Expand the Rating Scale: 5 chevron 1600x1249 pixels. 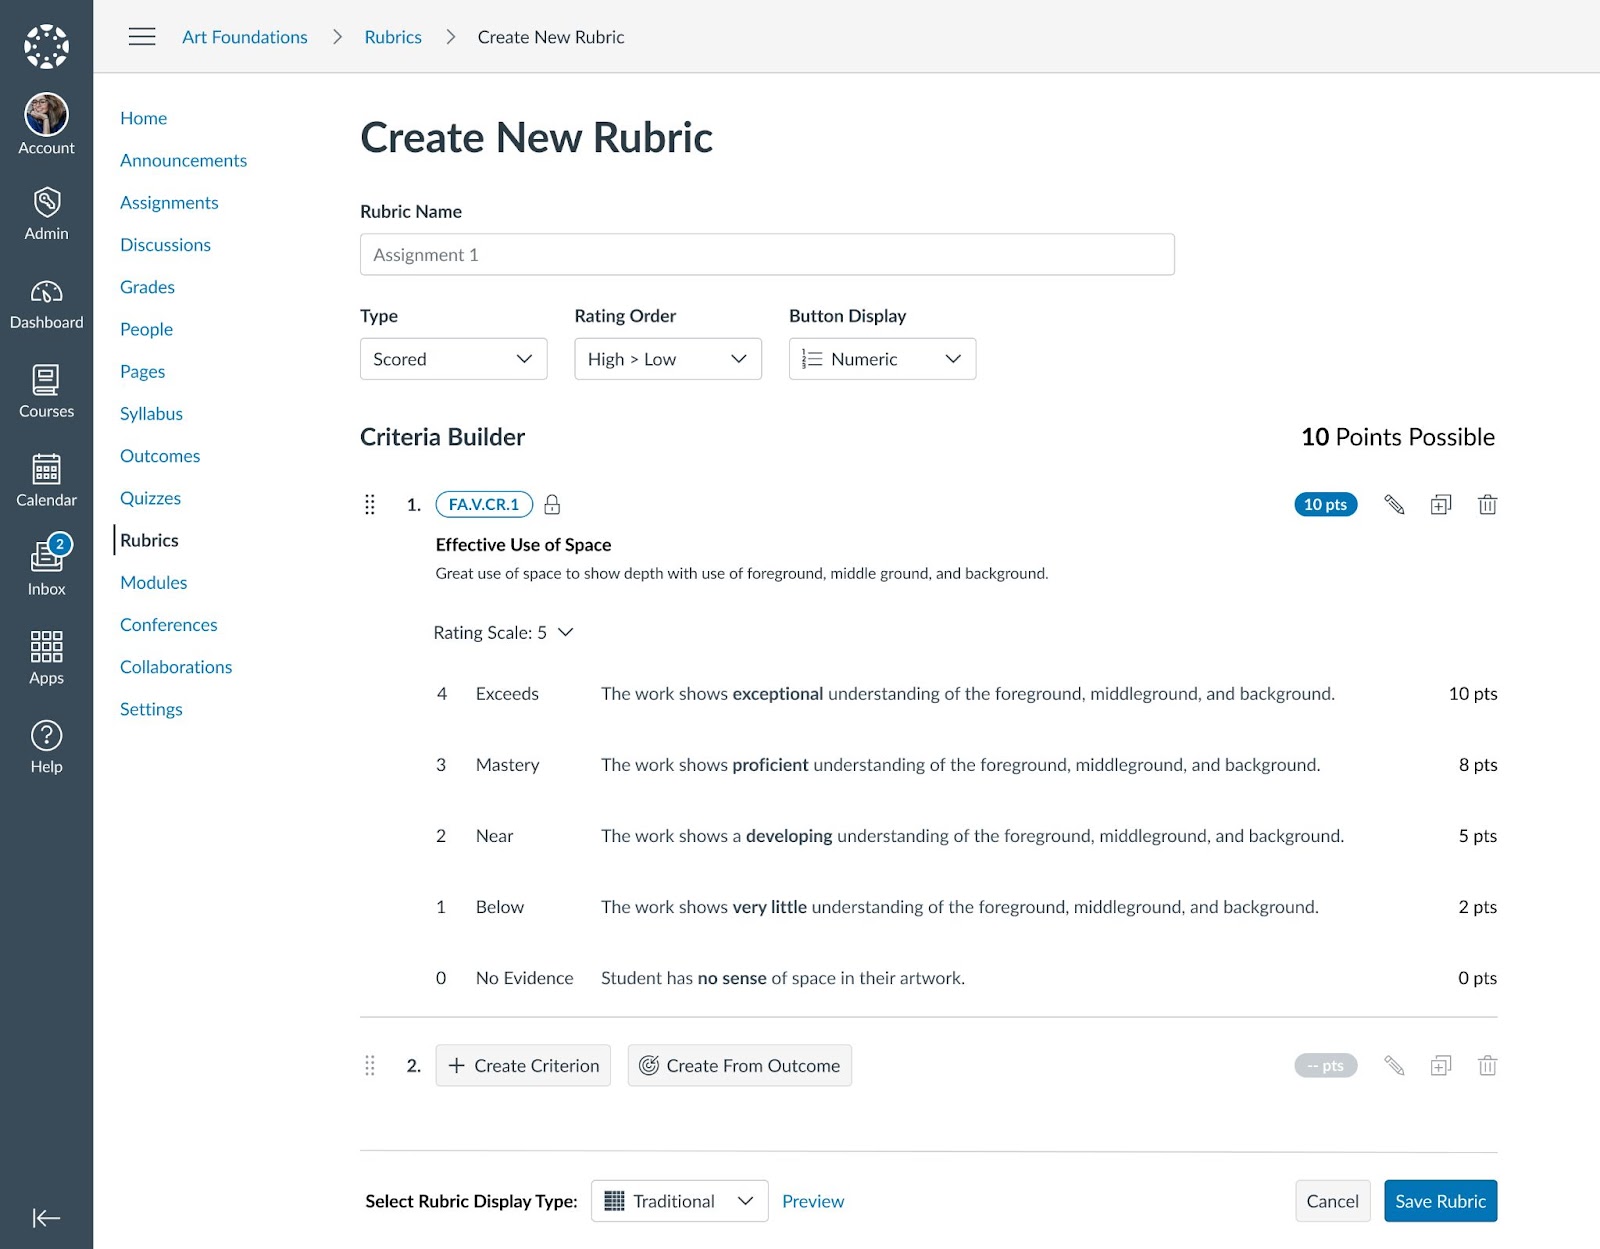[565, 632]
